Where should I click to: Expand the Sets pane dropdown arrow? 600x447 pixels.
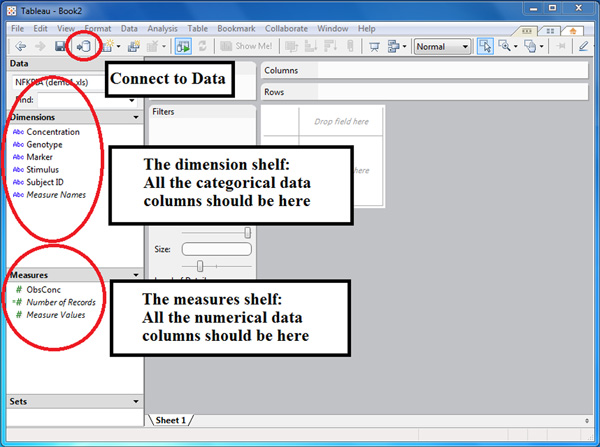[x=136, y=401]
